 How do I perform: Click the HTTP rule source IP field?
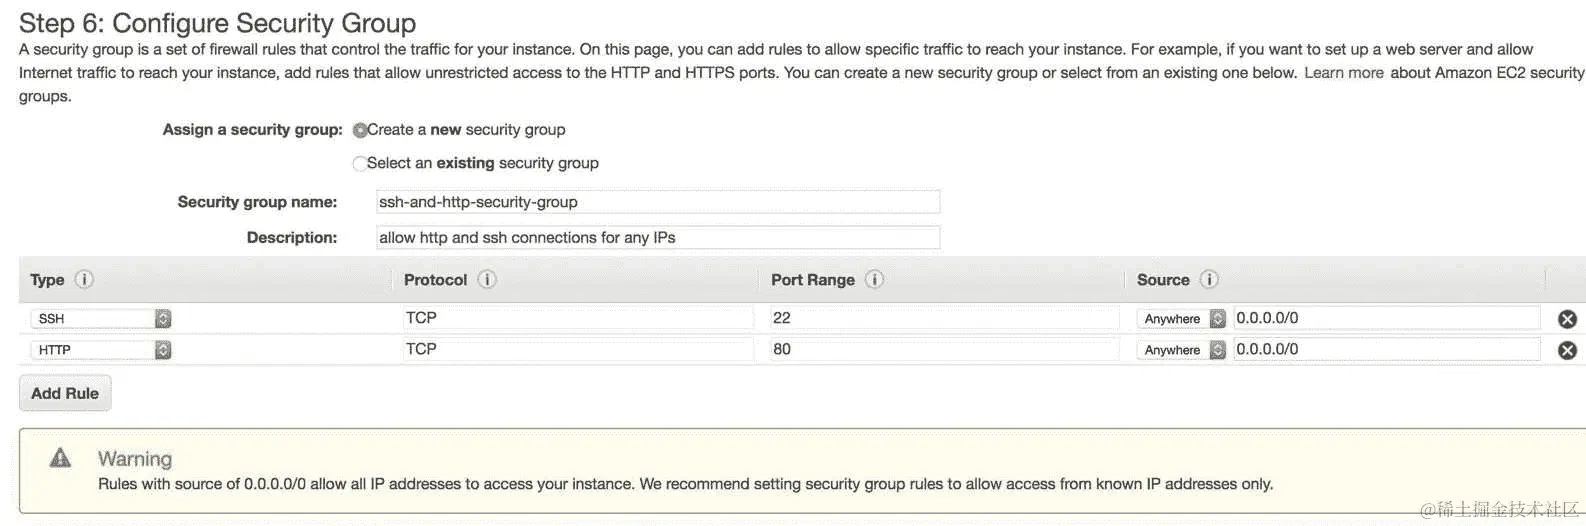tap(1386, 349)
